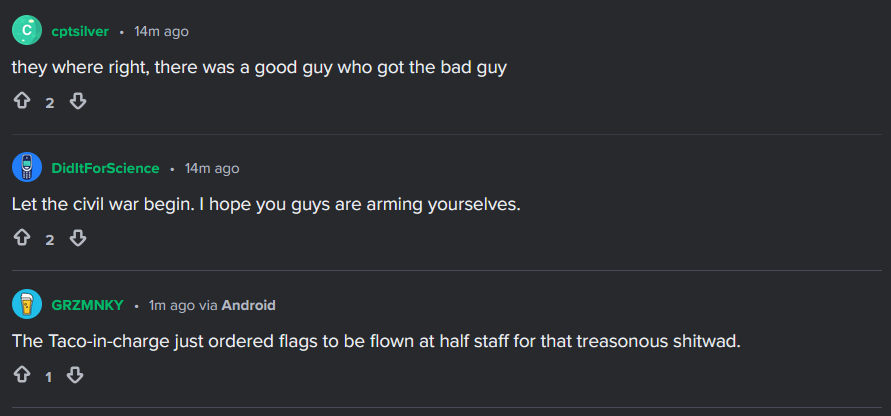The width and height of the screenshot is (891, 416).
Task: Open the GRZMNKY username link
Action: [87, 305]
